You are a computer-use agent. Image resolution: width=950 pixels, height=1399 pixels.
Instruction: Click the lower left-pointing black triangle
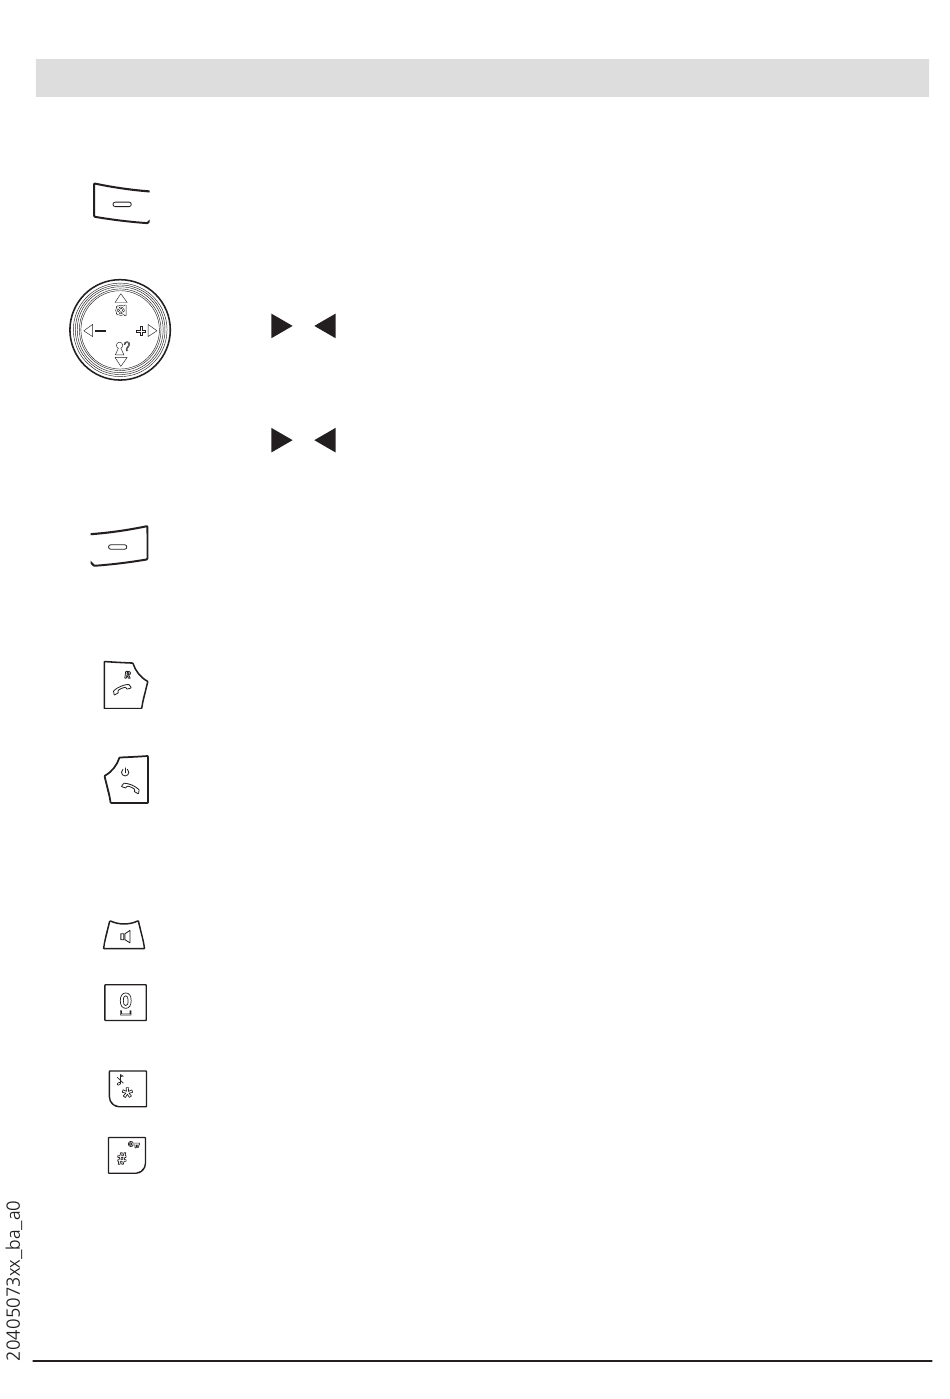[x=325, y=441]
